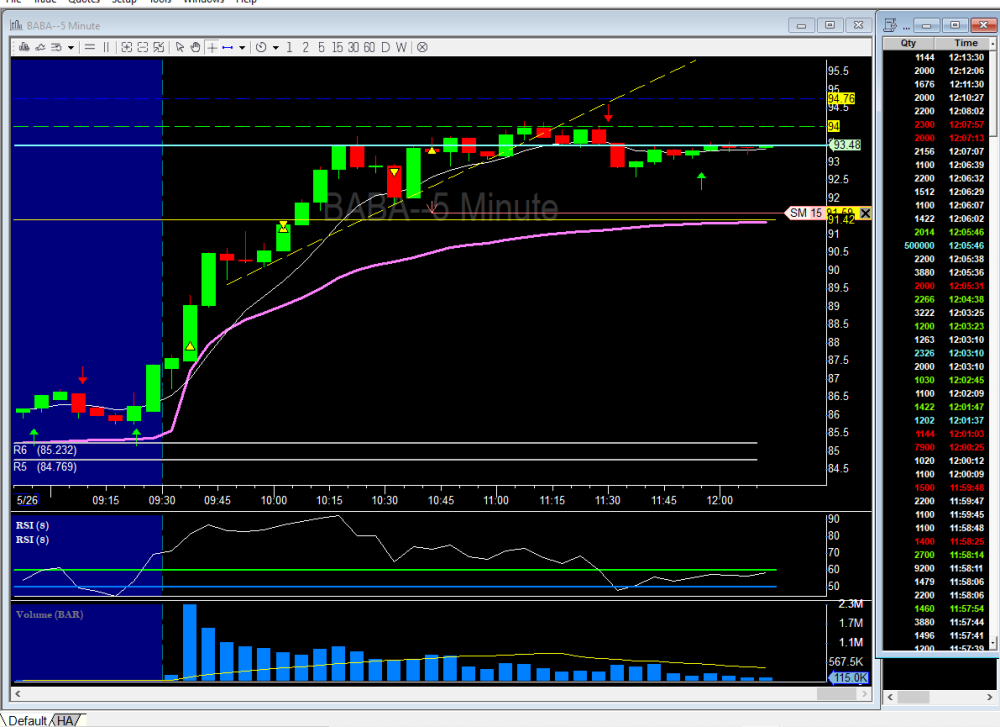Click the Time and Sales window title icon

(890, 26)
